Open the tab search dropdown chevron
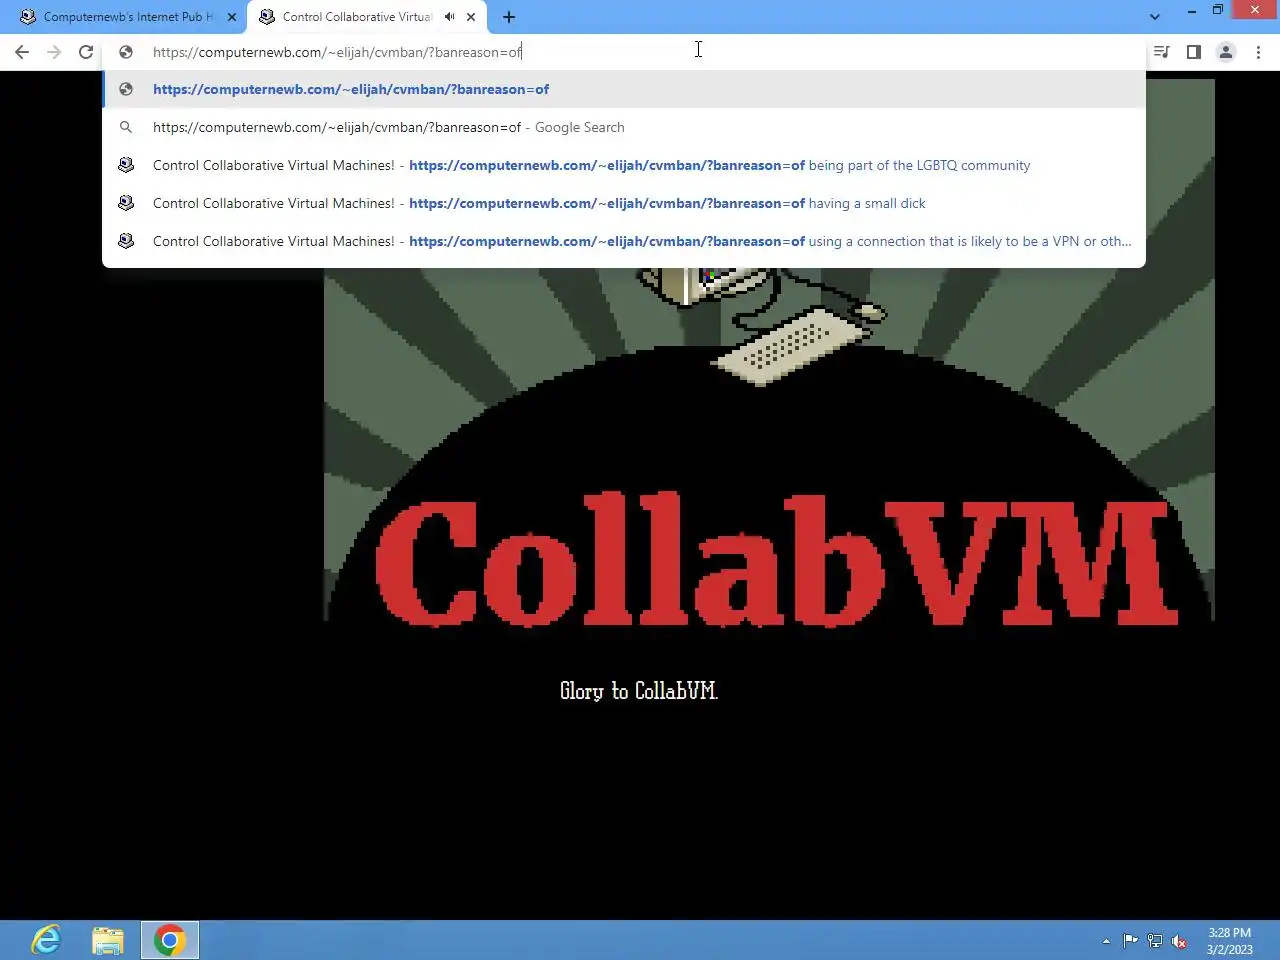Viewport: 1280px width, 960px height. (x=1155, y=17)
